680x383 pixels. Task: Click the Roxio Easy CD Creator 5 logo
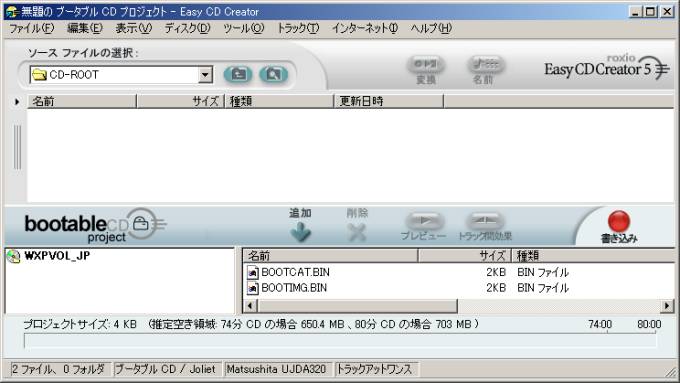pos(606,67)
